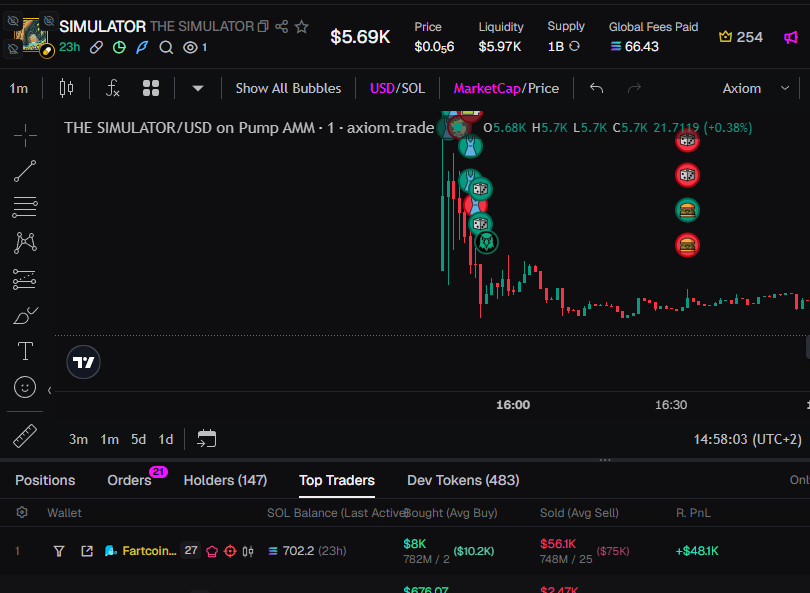Select the pattern drawing tool

(25, 243)
